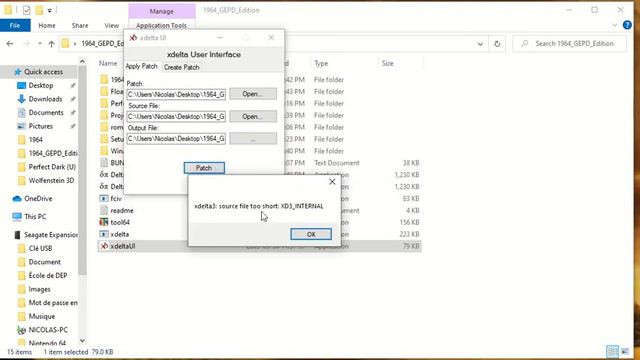Sort files by Size column header
Image resolution: width=640 pixels, height=360 pixels.
point(388,63)
